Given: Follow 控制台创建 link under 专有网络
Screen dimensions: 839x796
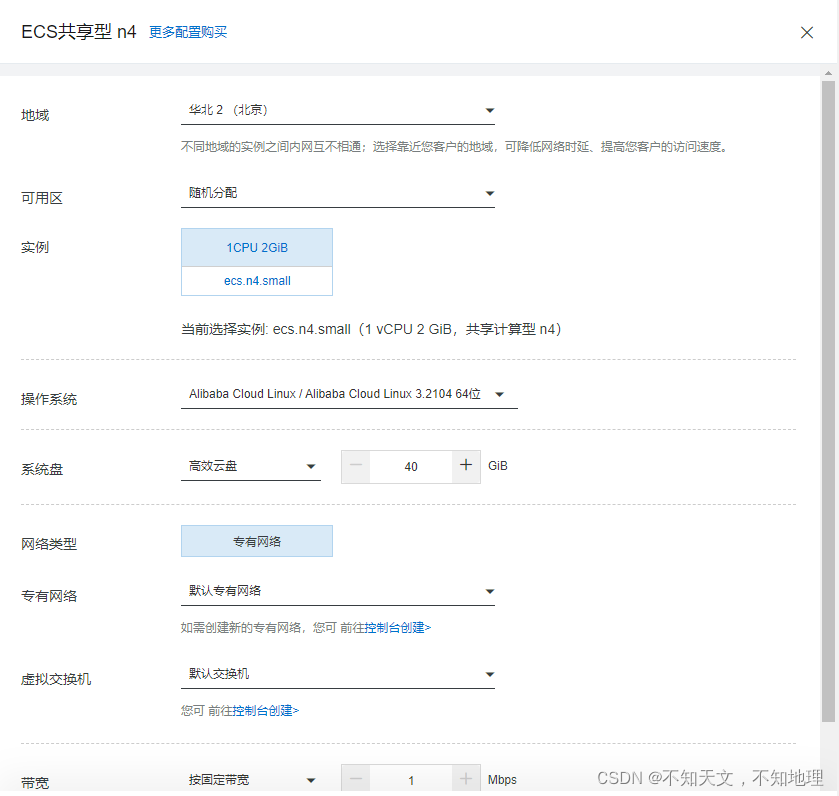Looking at the screenshot, I should coord(398,627).
